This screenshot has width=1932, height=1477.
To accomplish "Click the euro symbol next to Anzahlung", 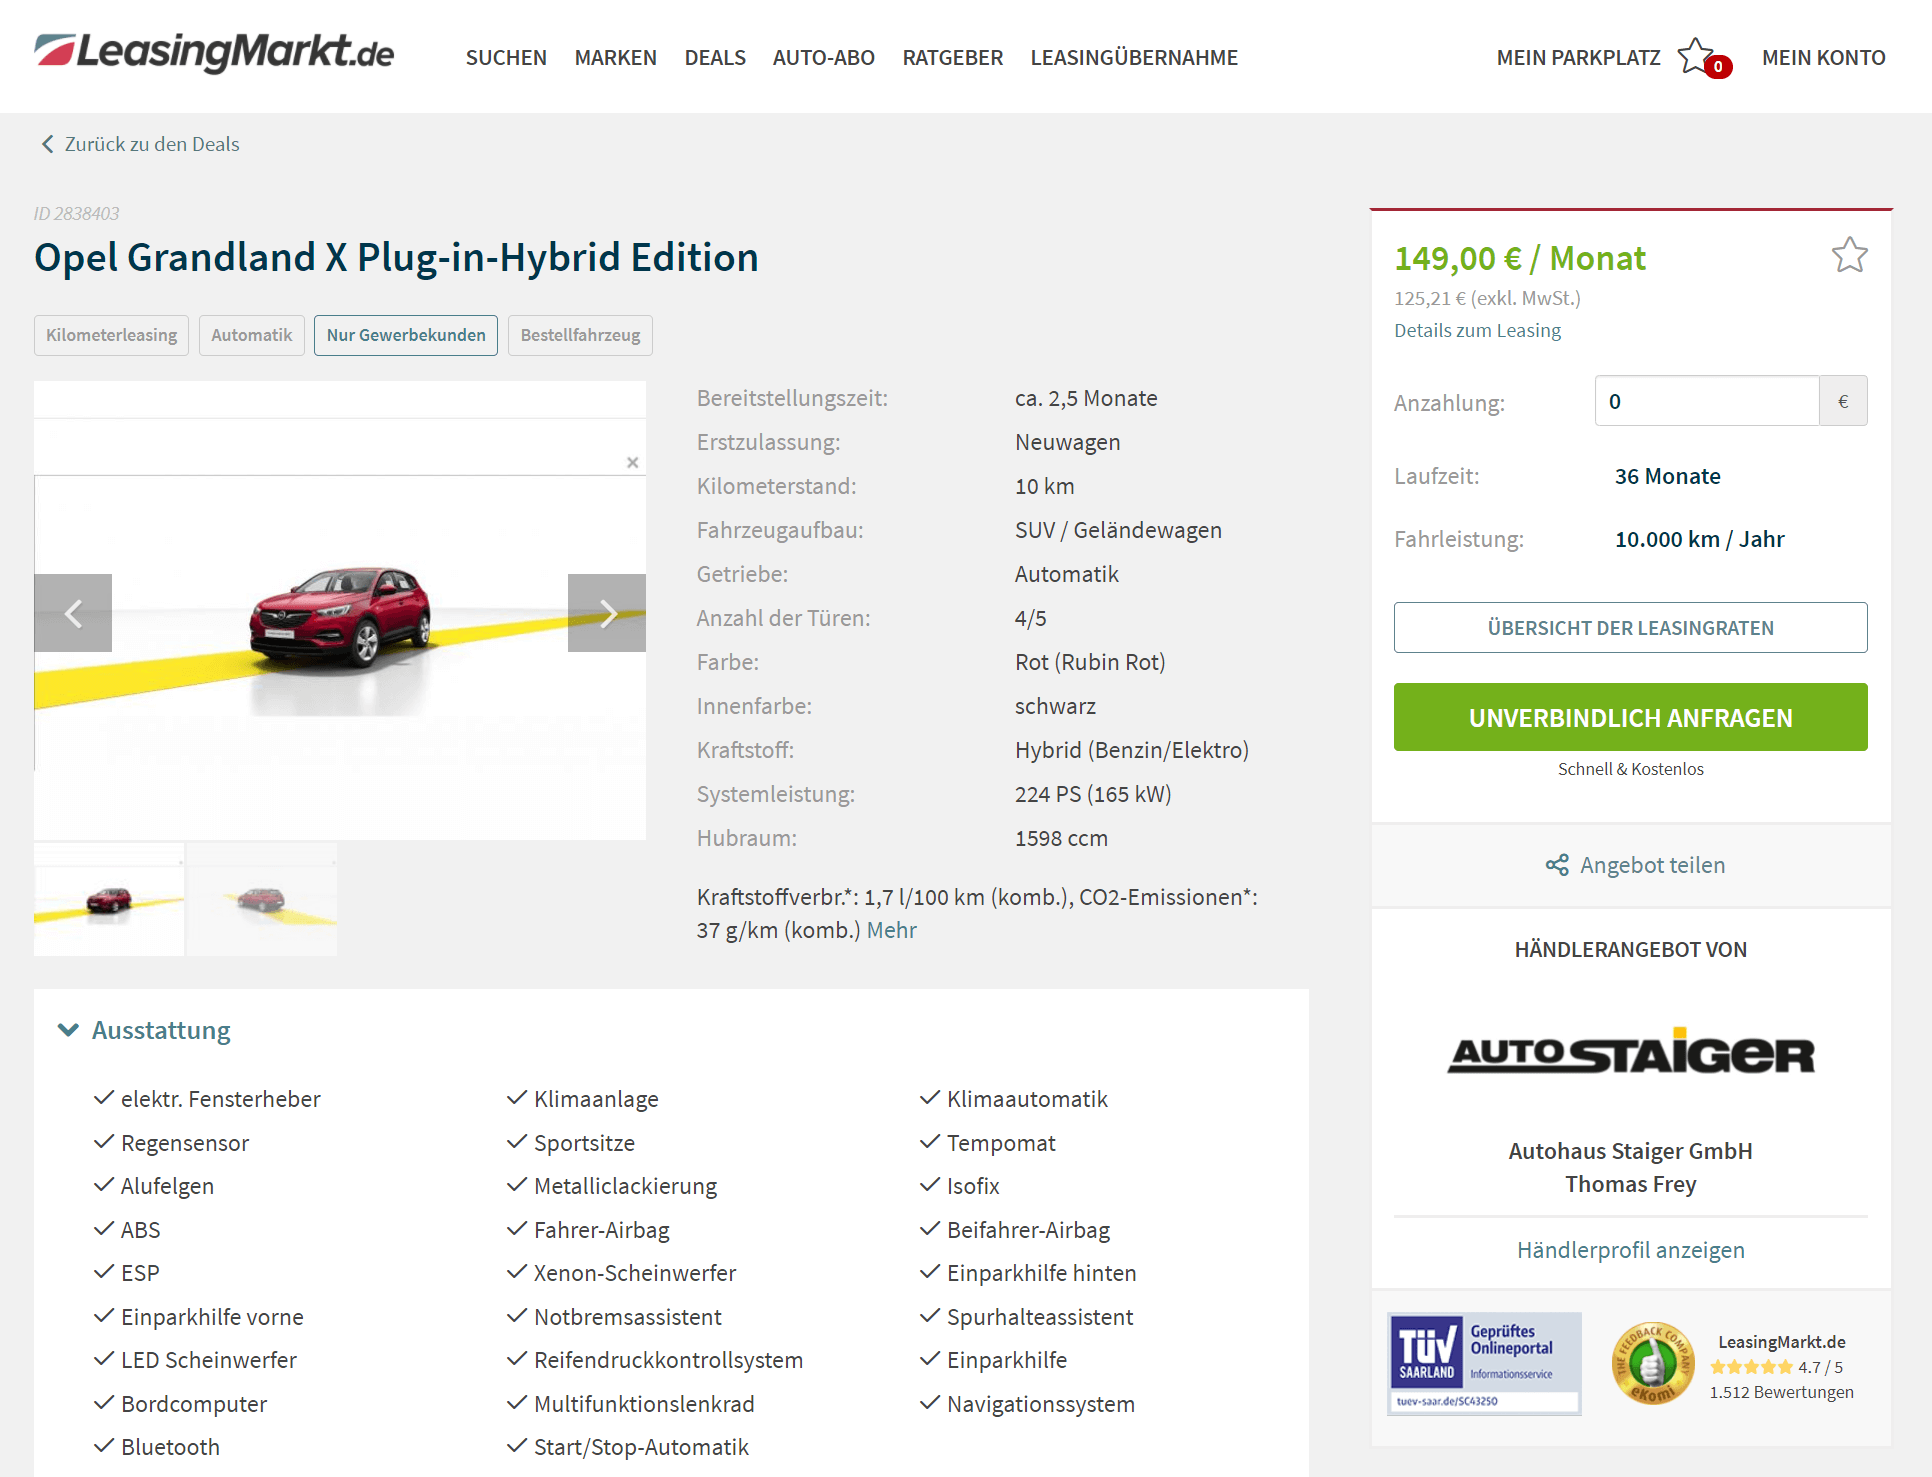I will (1843, 401).
